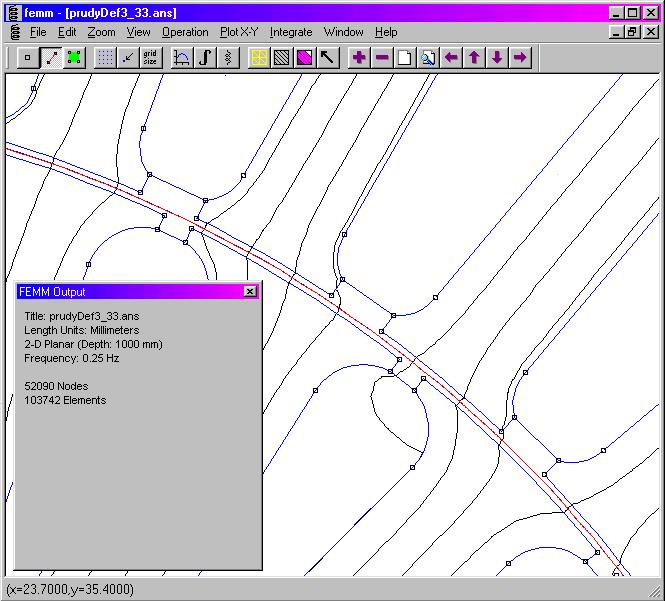This screenshot has width=665, height=601.
Task: Open the Zoom menu
Action: click(101, 32)
